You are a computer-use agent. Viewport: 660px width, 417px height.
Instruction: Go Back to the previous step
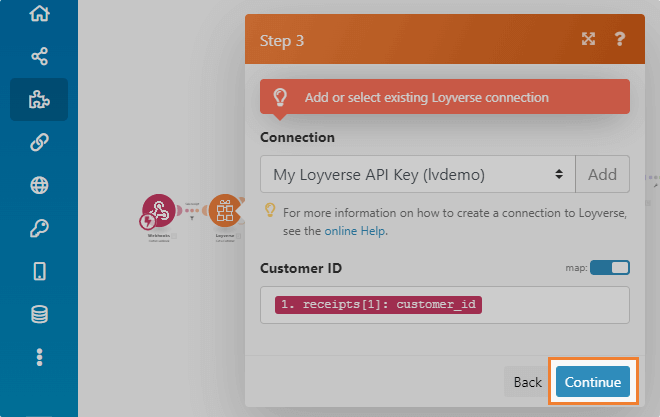527,382
